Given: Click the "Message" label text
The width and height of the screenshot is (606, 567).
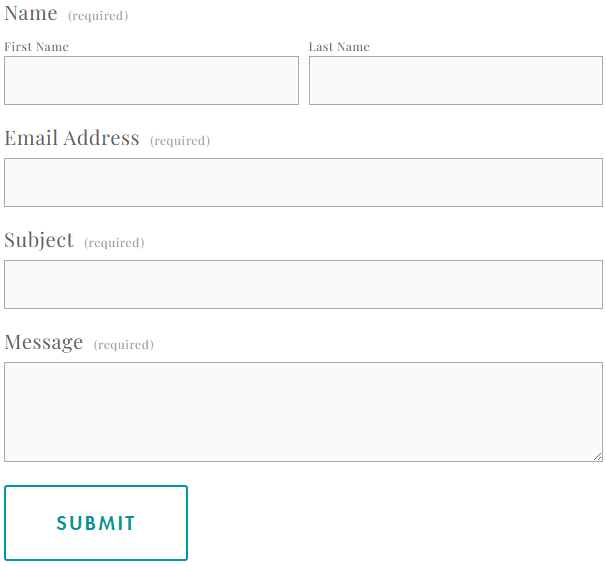Looking at the screenshot, I should (x=44, y=342).
